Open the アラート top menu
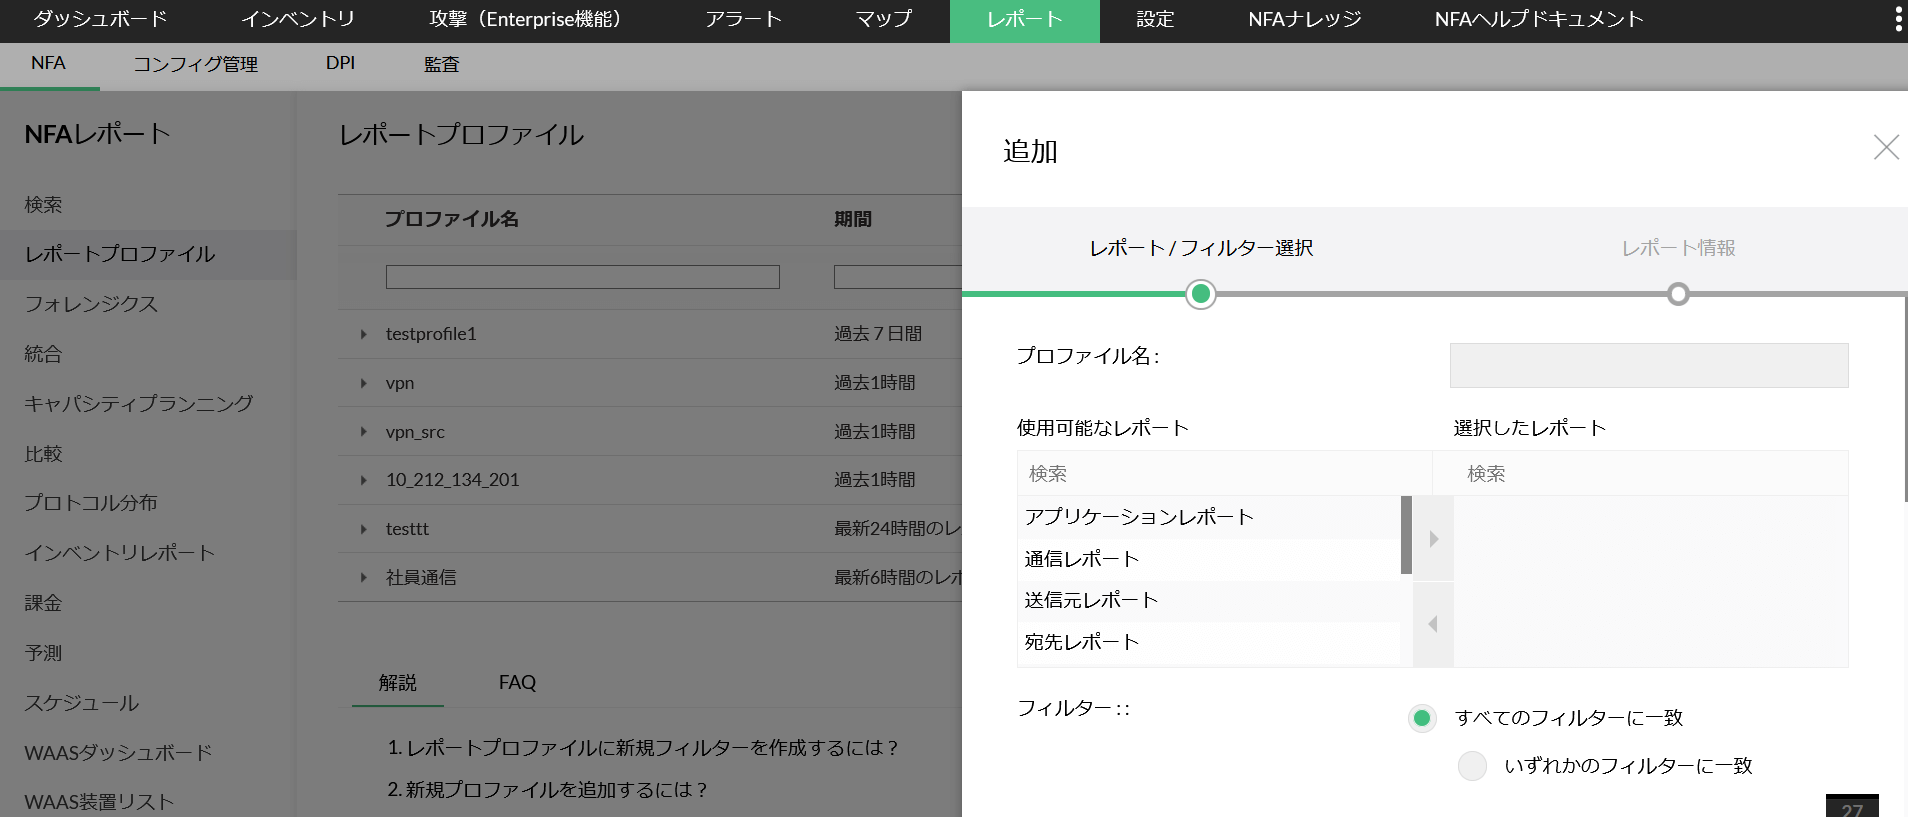This screenshot has height=817, width=1908. (x=743, y=20)
